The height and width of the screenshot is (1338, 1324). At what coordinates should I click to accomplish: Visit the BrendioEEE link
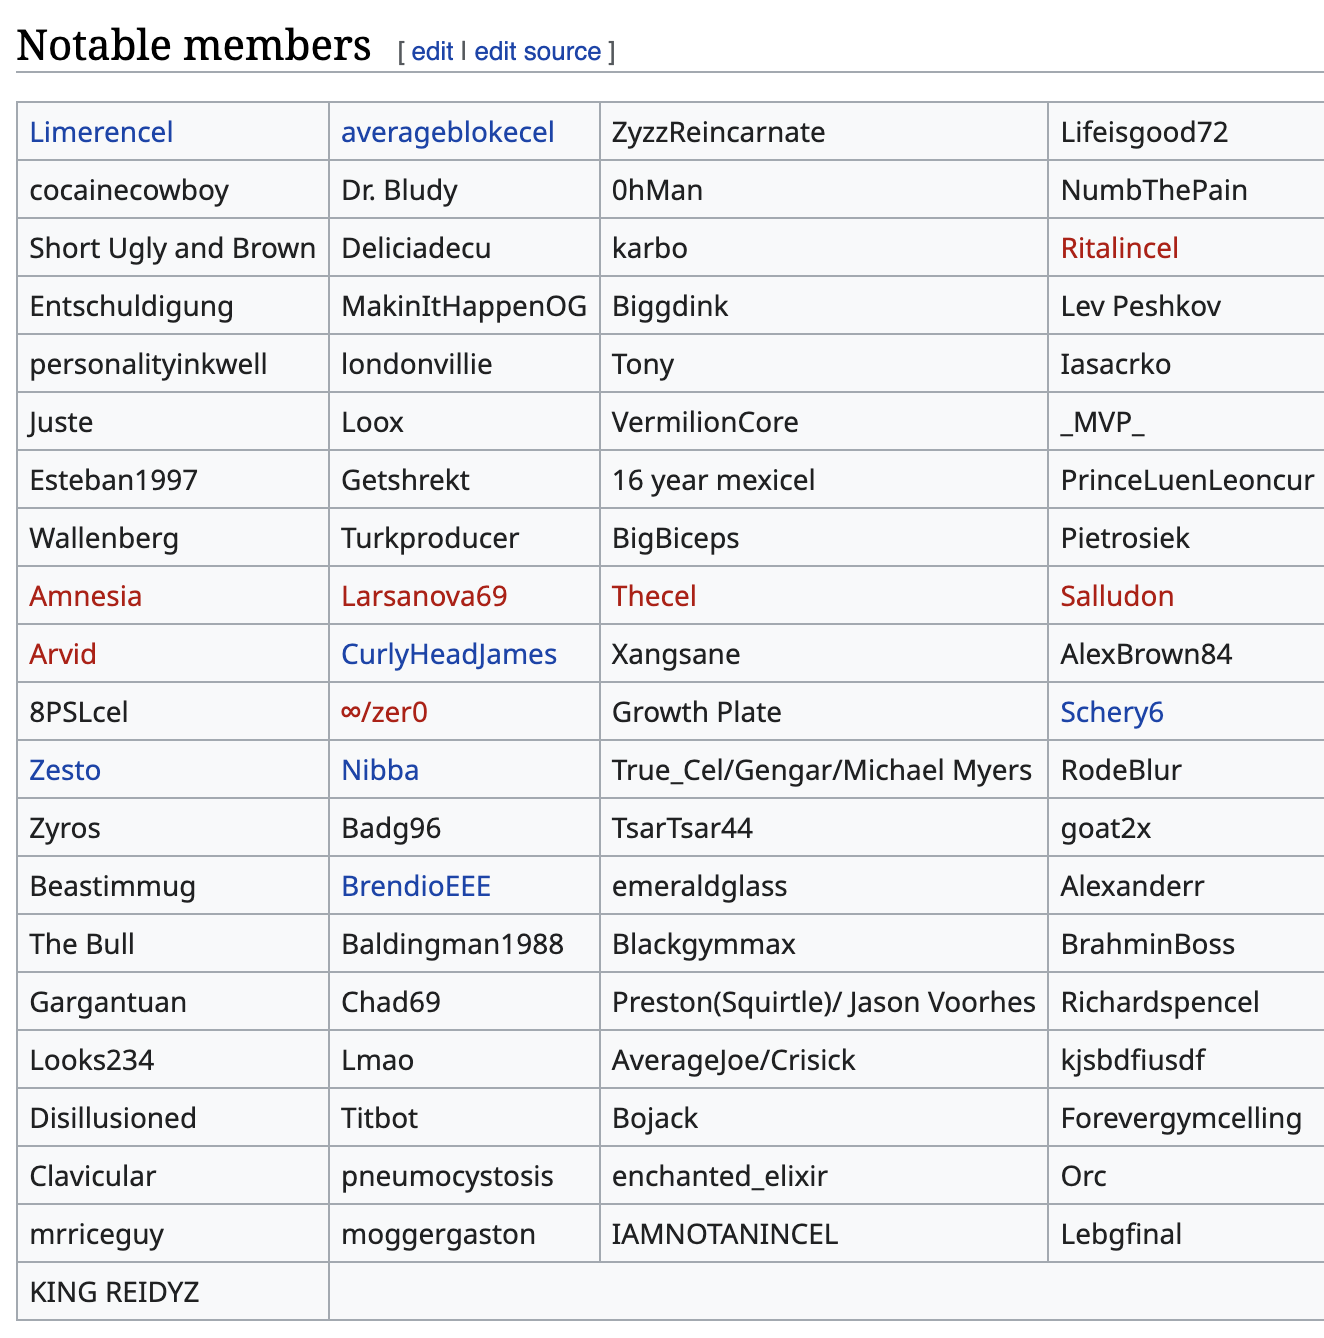[415, 886]
